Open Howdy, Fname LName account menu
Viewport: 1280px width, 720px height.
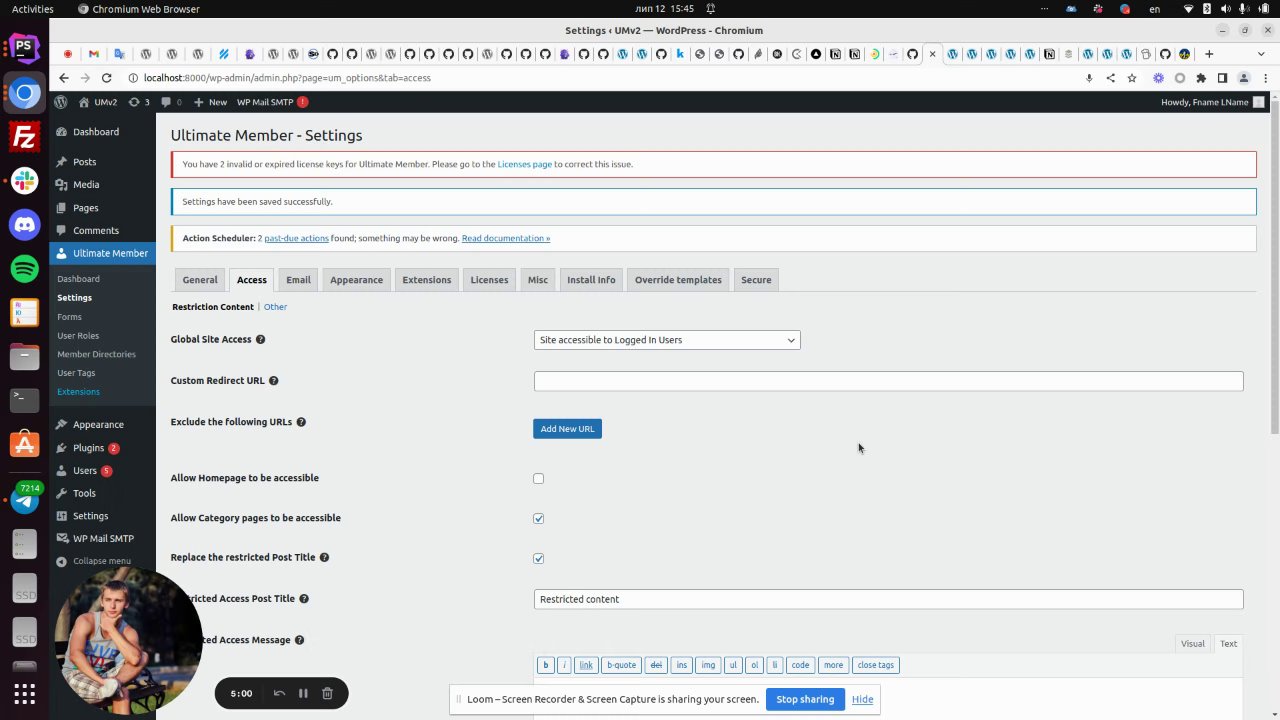tap(1213, 102)
